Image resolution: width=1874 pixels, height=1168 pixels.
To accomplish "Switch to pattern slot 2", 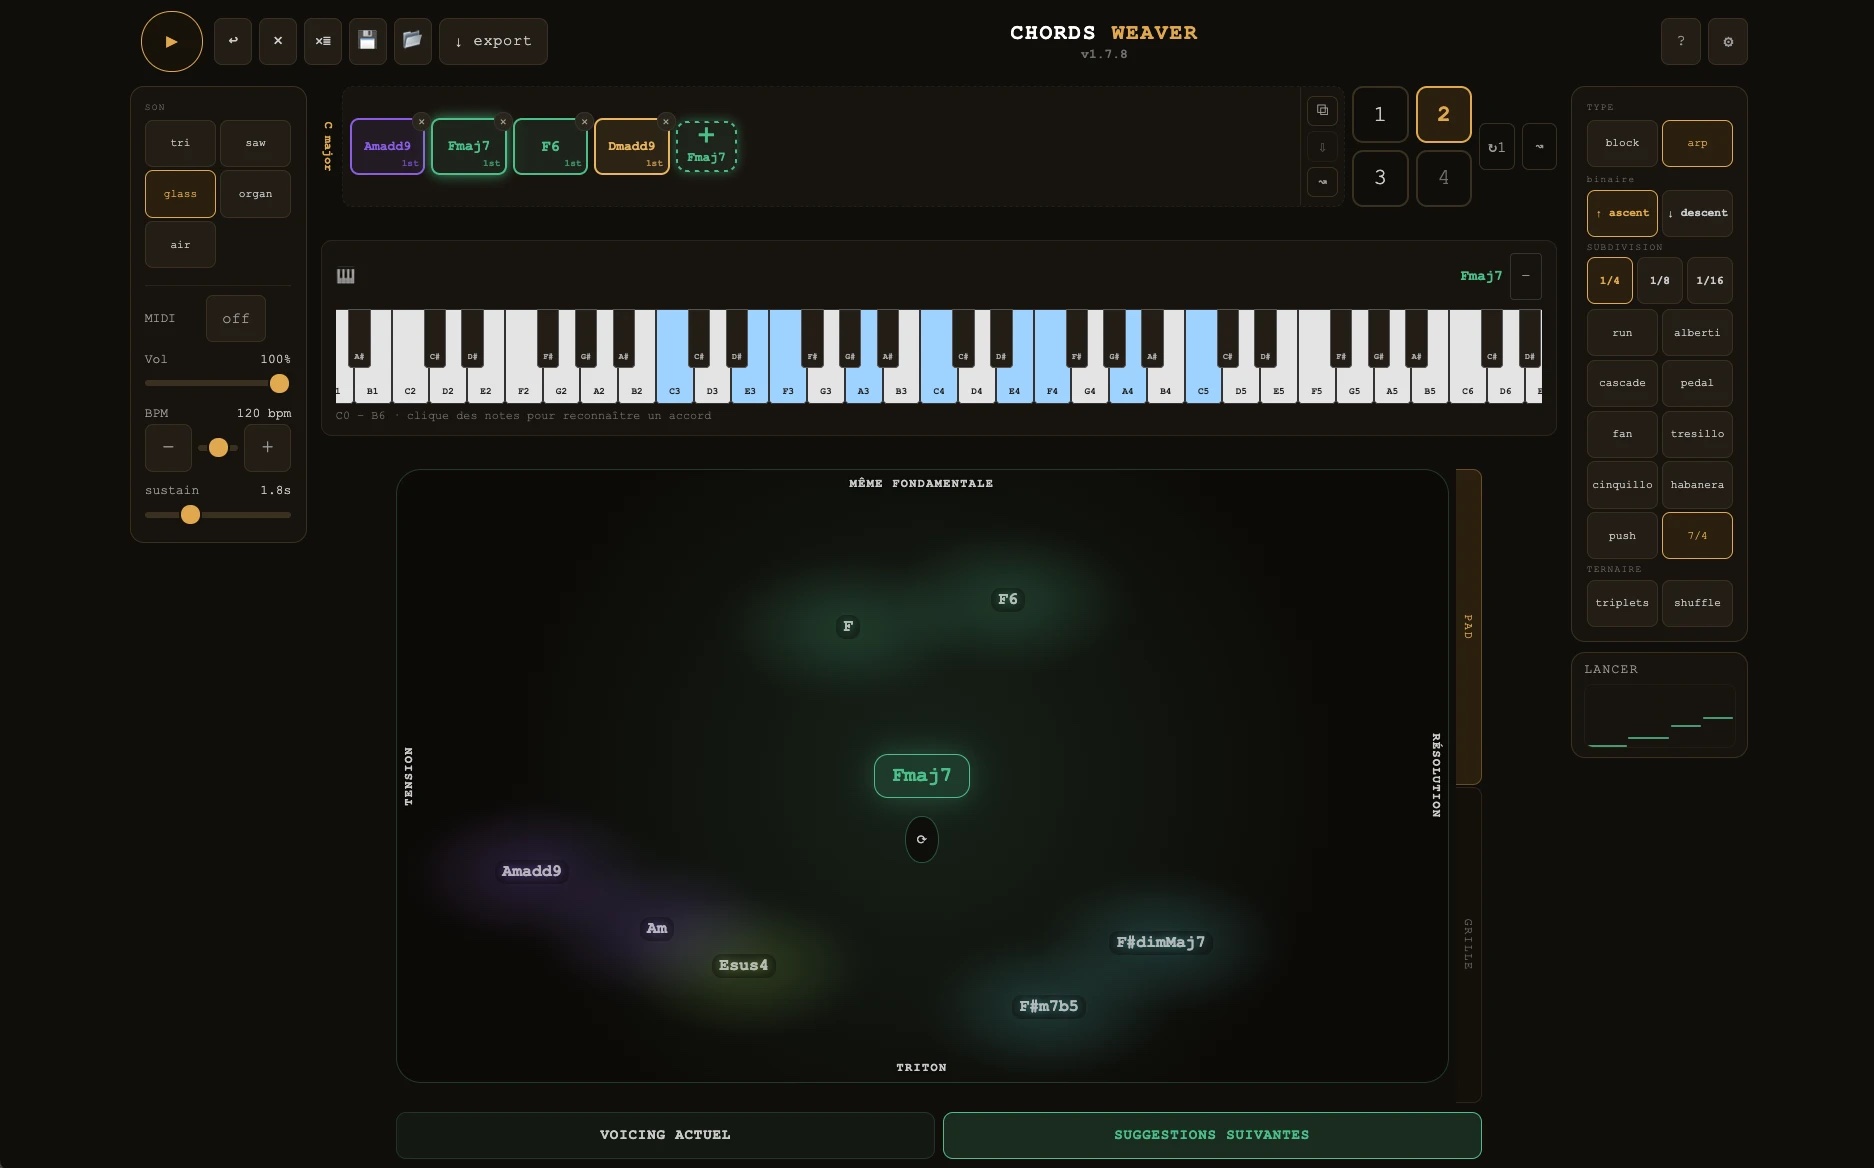I will (1444, 114).
